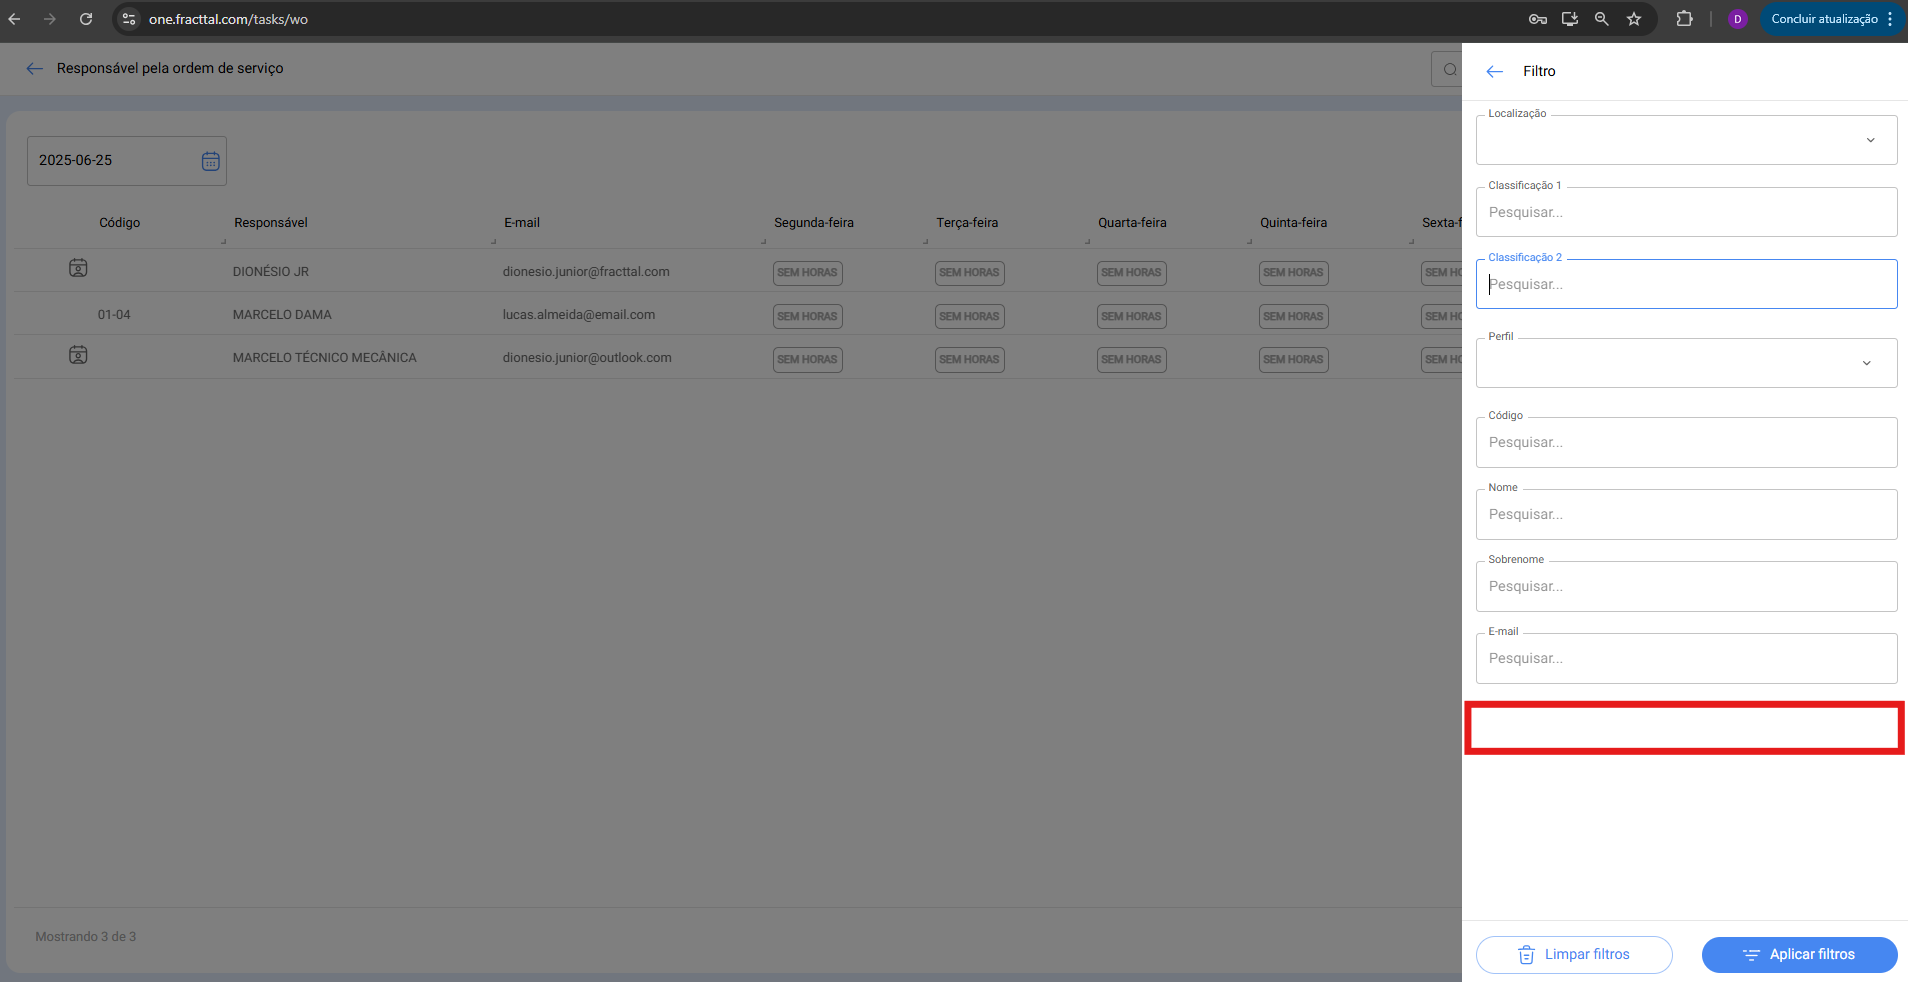The height and width of the screenshot is (982, 1908).
Task: Click Quarta-feira column header
Action: click(1132, 223)
